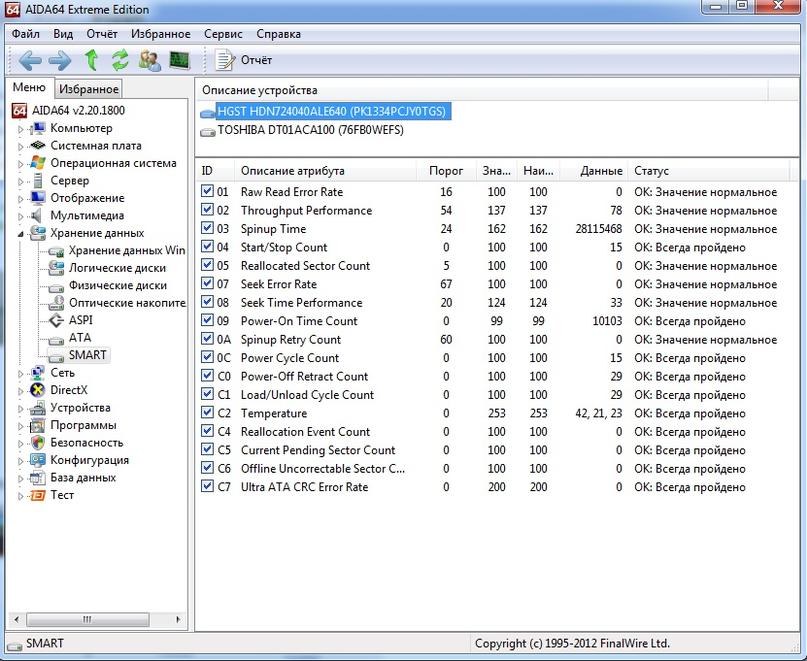Click the Сеть network icon
Screen dimensions: 807x661
pos(38,373)
